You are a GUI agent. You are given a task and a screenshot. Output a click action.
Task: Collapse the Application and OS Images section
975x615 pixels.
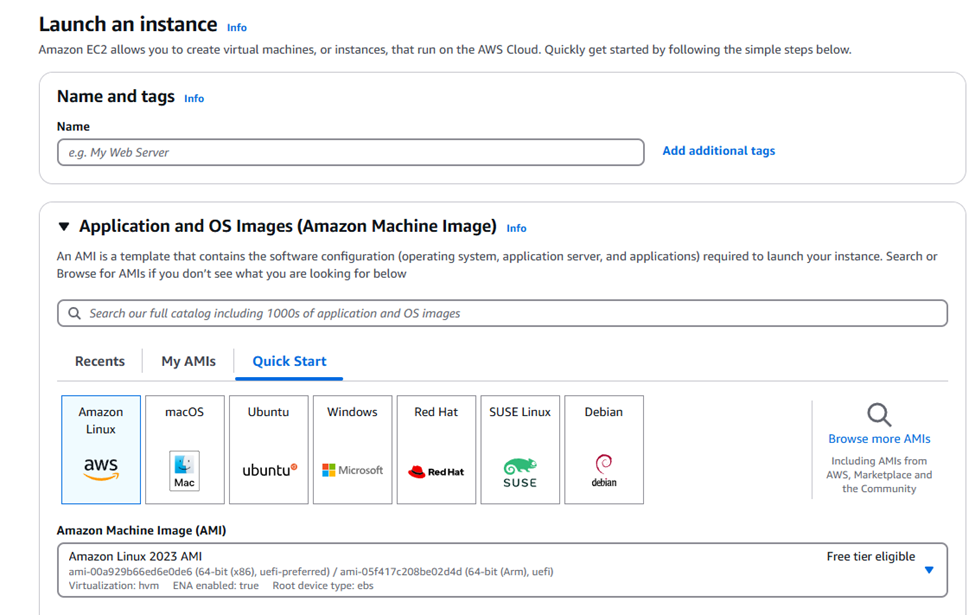pyautogui.click(x=63, y=226)
